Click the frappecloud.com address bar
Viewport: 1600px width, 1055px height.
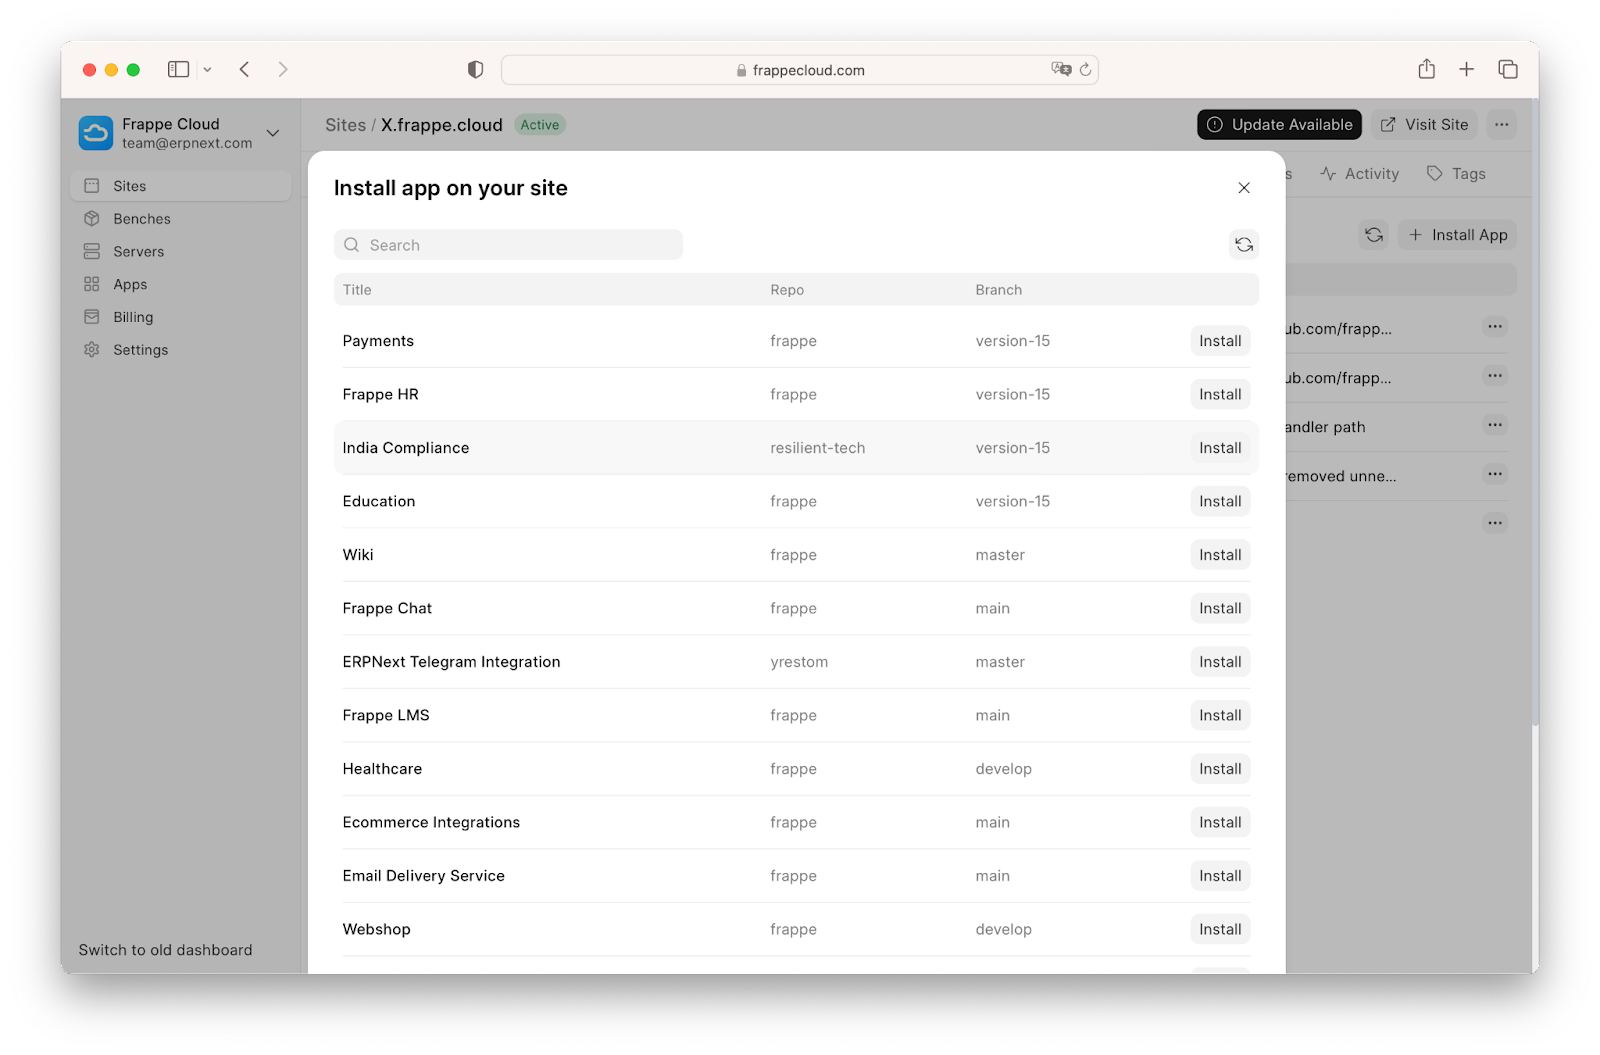[800, 70]
